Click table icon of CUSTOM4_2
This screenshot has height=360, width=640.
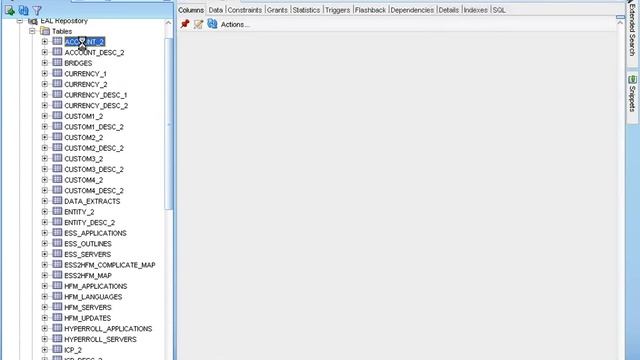point(58,180)
